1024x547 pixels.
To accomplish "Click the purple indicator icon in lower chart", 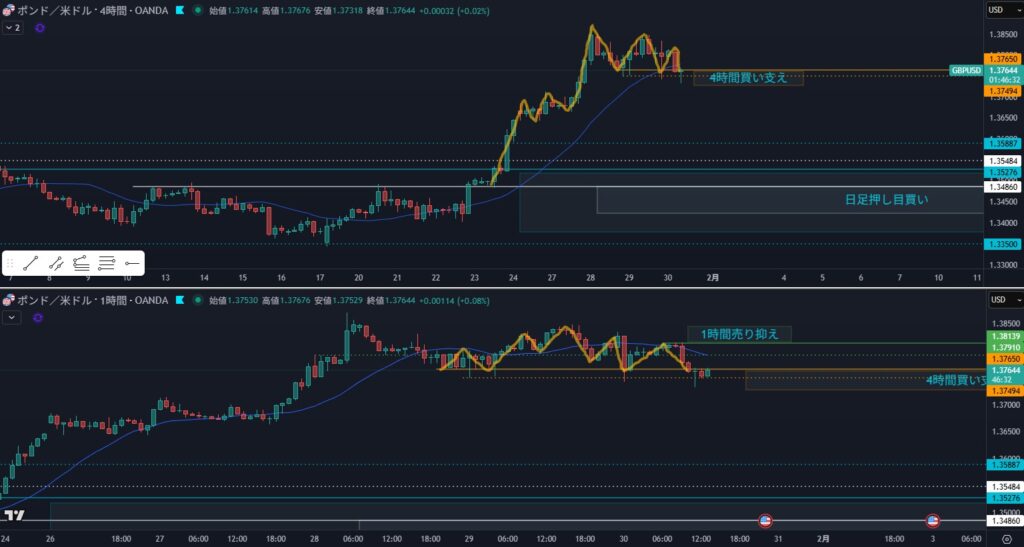I will 40,317.
